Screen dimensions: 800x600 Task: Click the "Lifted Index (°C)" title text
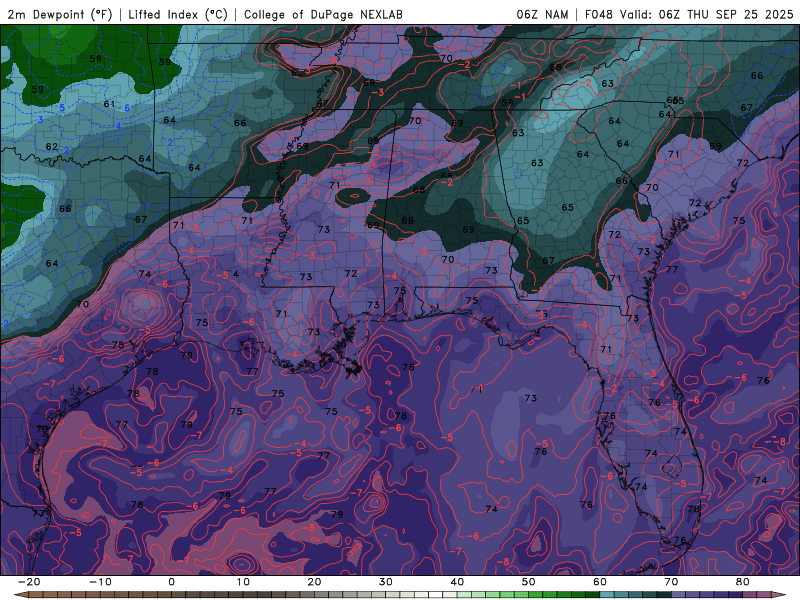pyautogui.click(x=178, y=15)
